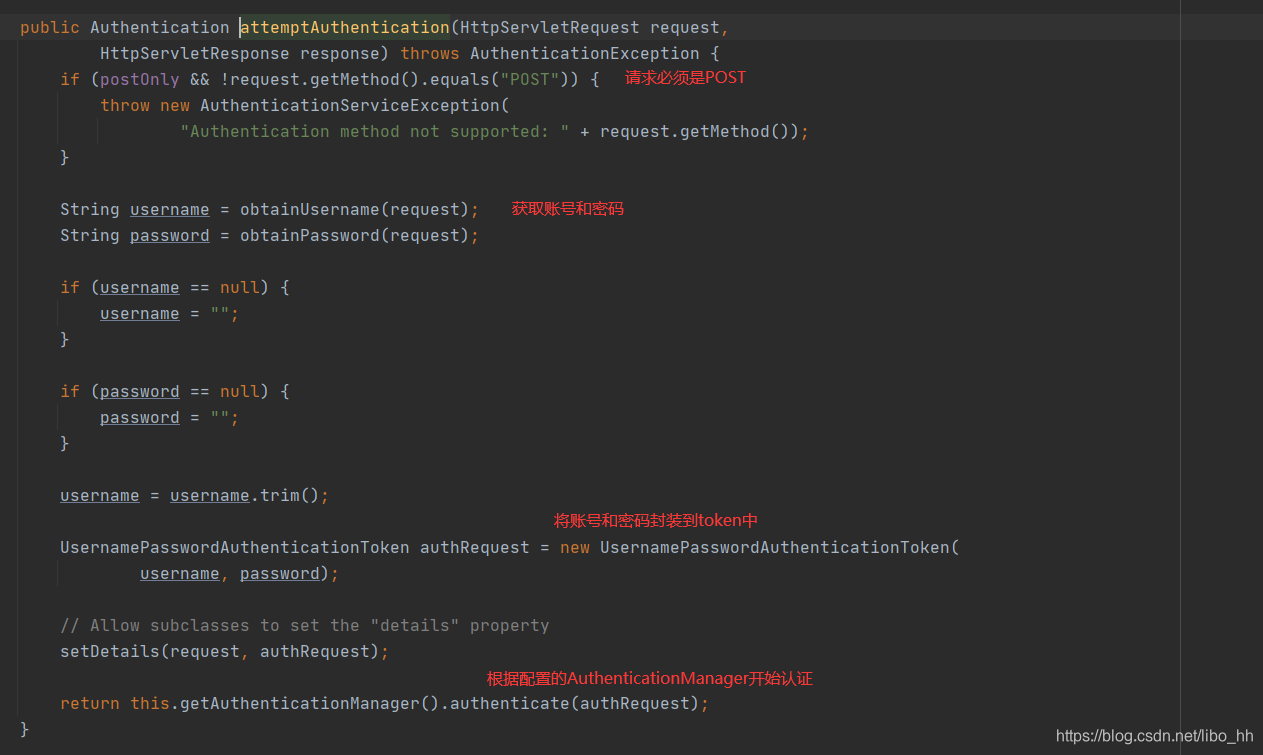Click authRequest inside the authenticate call
The image size is (1263, 755).
[635, 703]
